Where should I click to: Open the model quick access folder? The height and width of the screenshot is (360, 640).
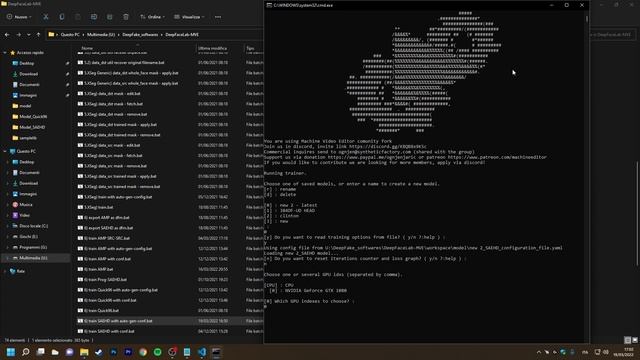(25, 106)
